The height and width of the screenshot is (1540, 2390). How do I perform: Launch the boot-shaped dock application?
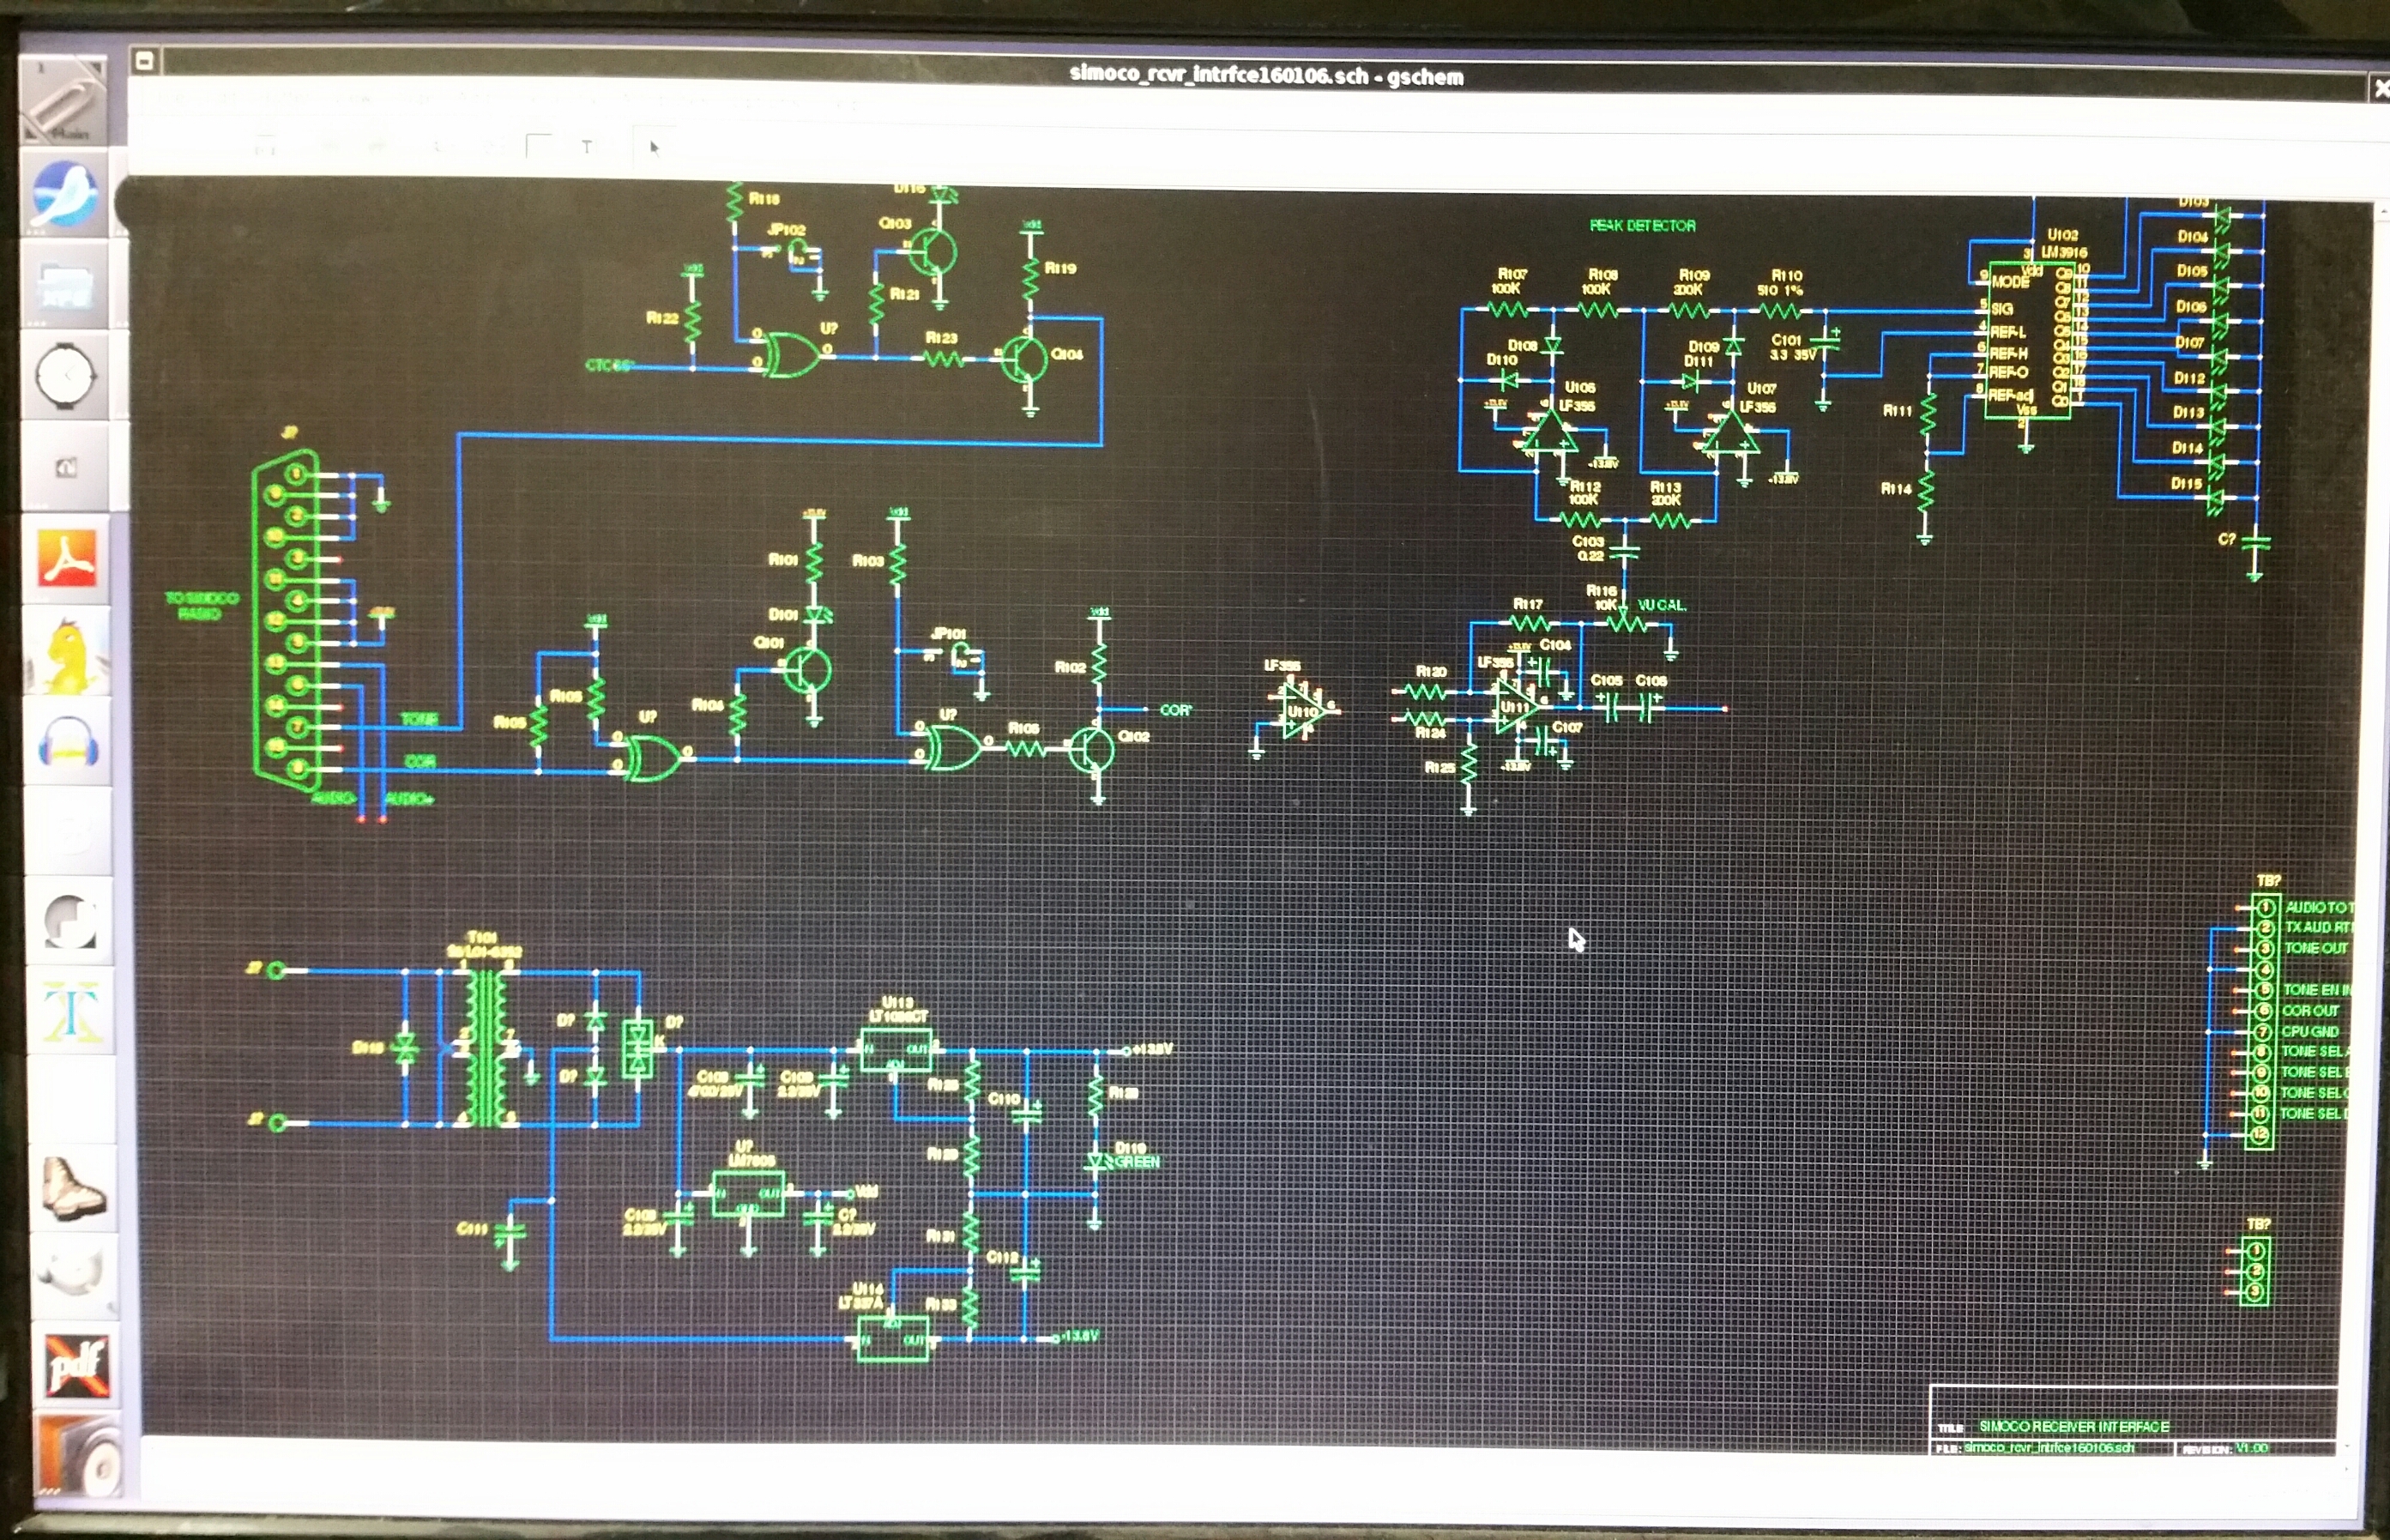[x=73, y=1188]
